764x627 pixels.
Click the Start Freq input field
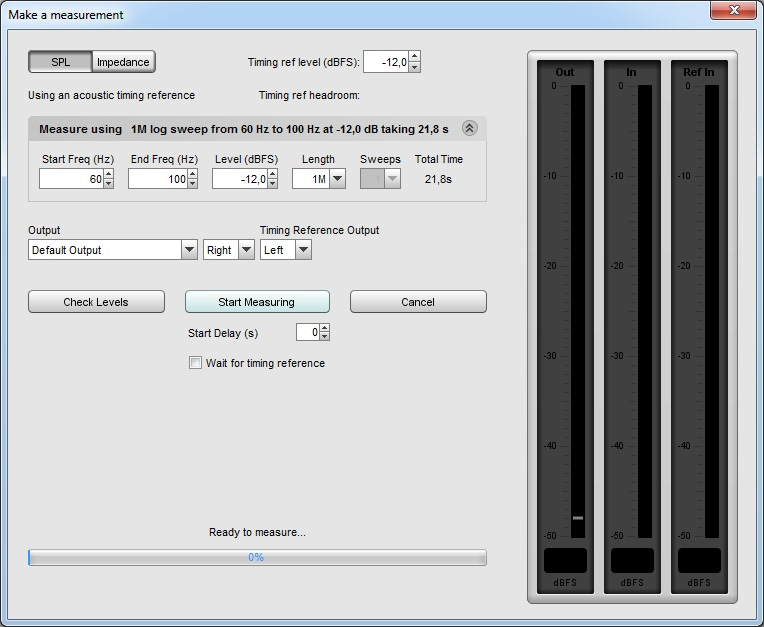coord(71,179)
